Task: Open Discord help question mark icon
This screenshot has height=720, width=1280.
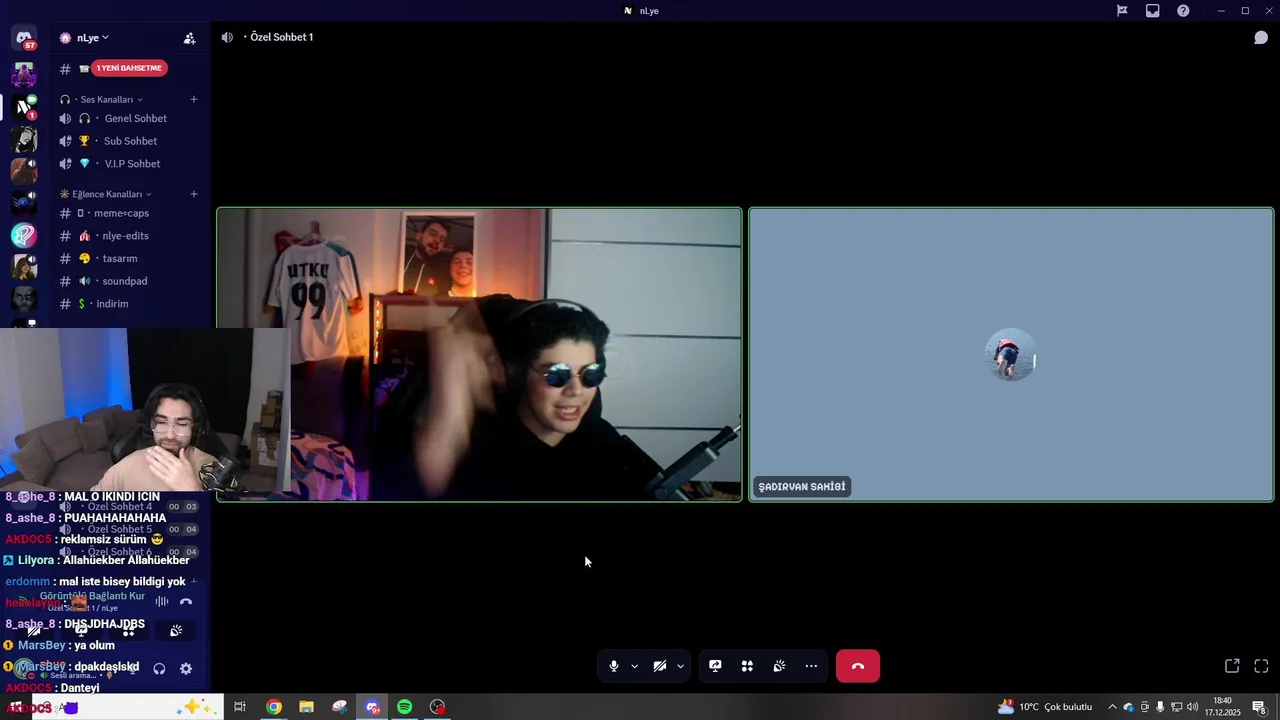Action: point(1184,11)
